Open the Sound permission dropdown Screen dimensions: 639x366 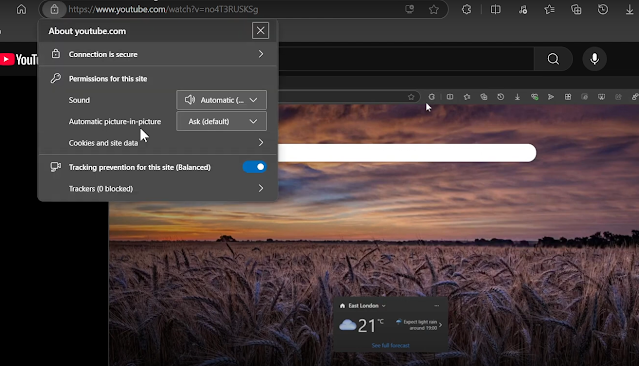(x=221, y=100)
